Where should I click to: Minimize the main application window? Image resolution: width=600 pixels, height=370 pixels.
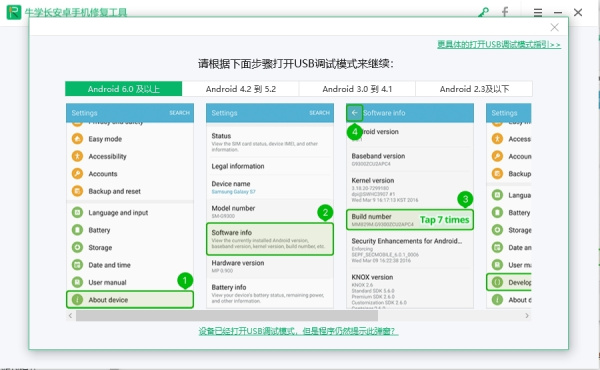point(558,13)
